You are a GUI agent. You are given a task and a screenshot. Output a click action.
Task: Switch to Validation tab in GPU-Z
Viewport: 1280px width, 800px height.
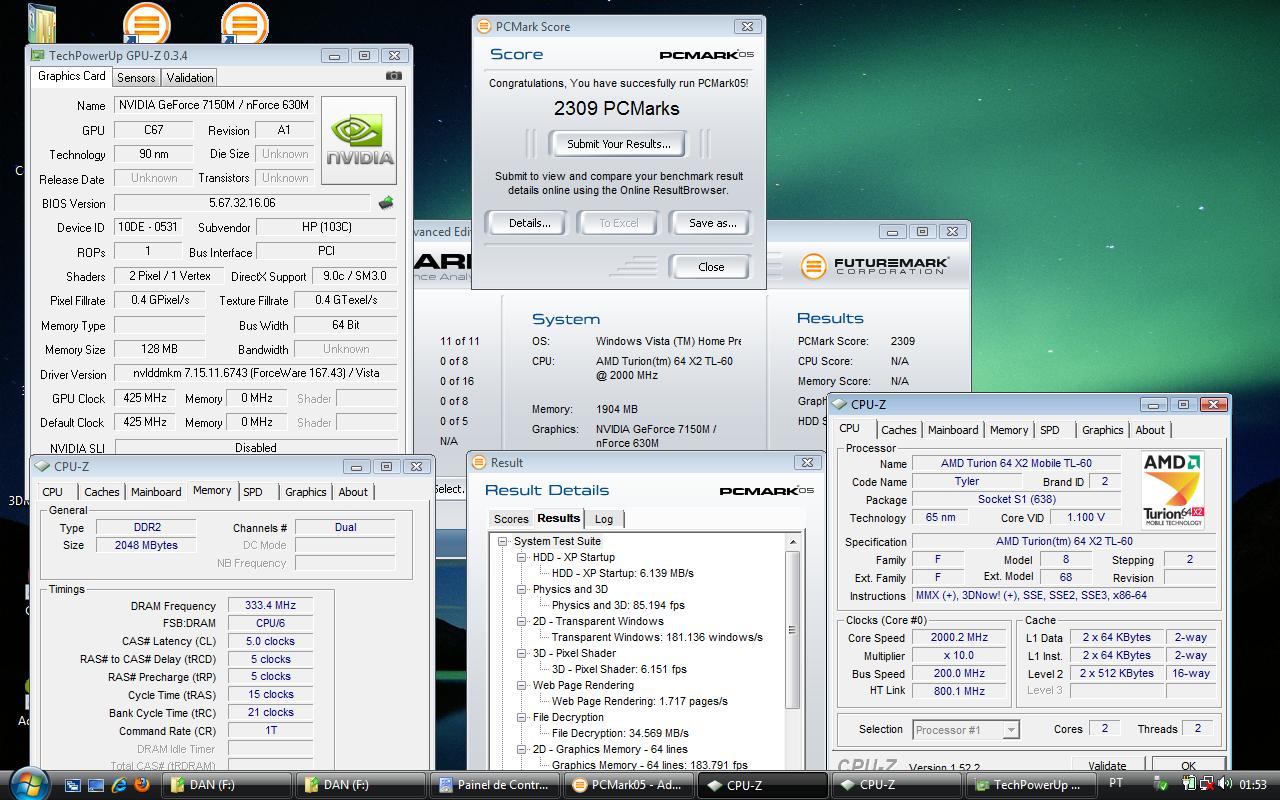(x=190, y=77)
